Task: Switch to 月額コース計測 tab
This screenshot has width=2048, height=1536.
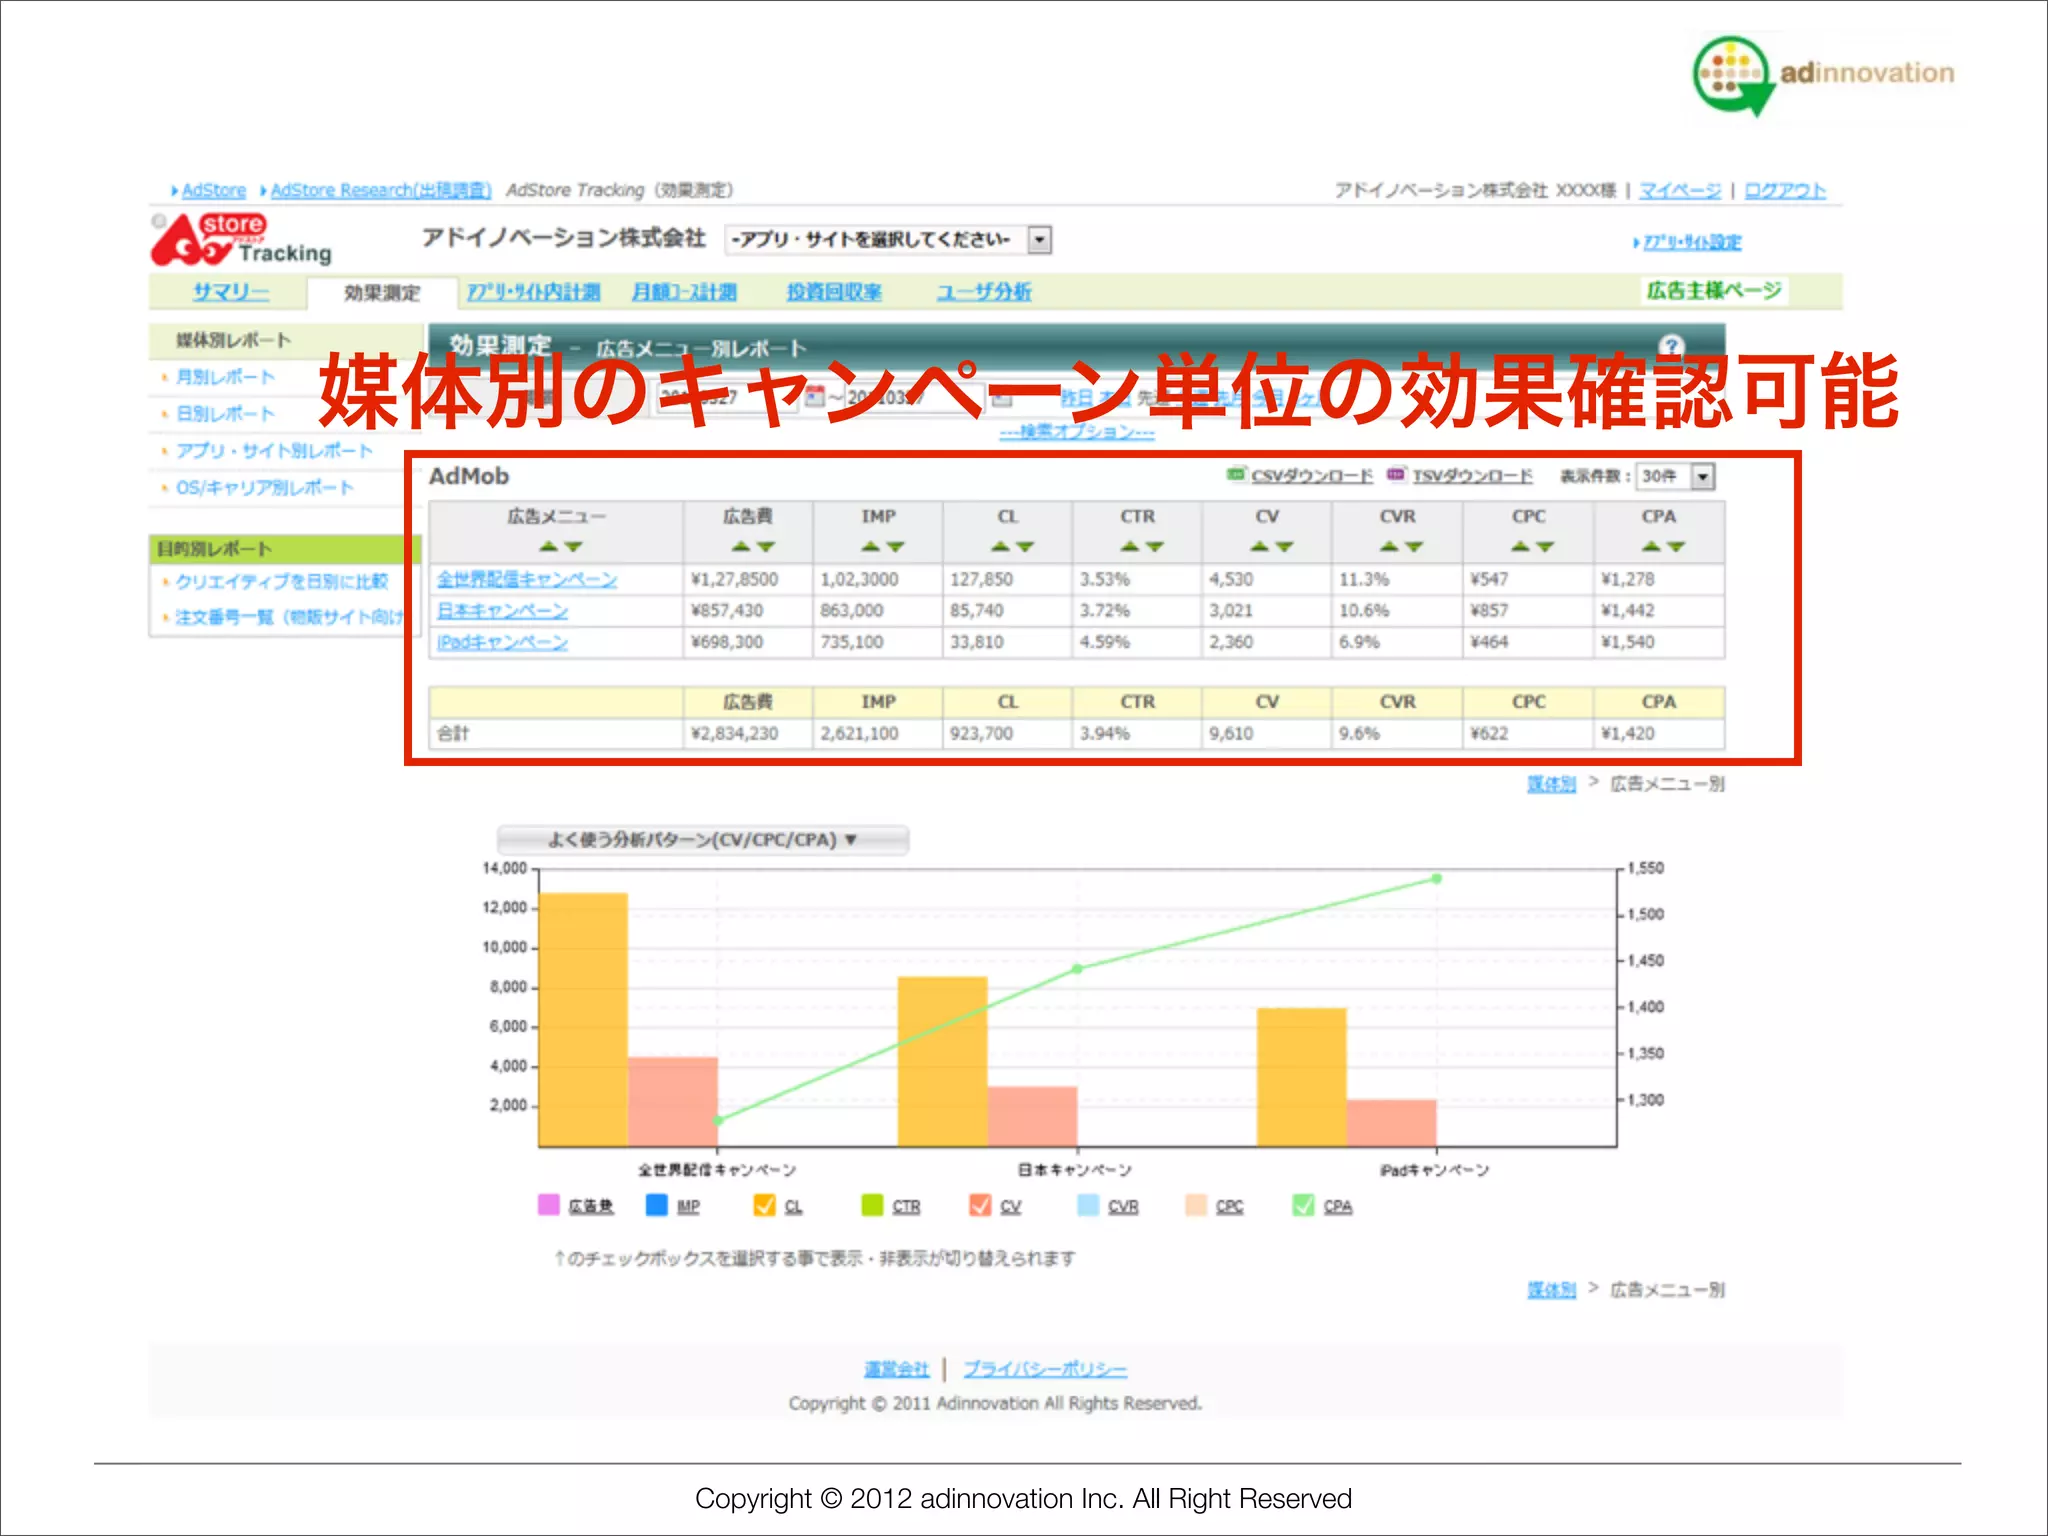Action: coord(684,292)
